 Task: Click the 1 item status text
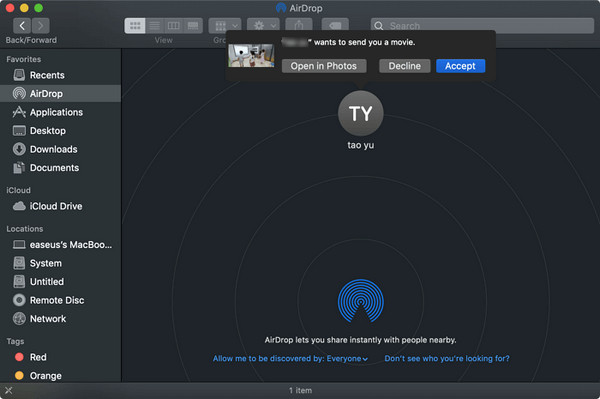tap(300, 391)
